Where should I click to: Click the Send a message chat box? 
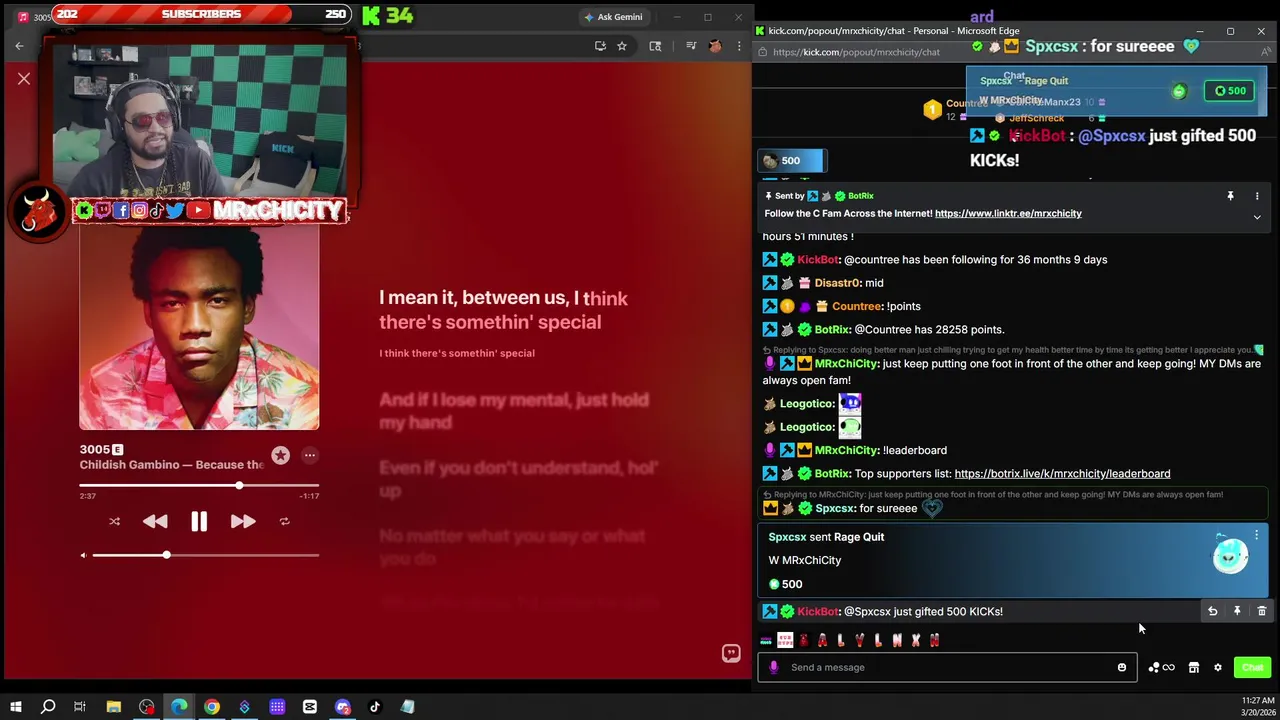pyautogui.click(x=947, y=667)
